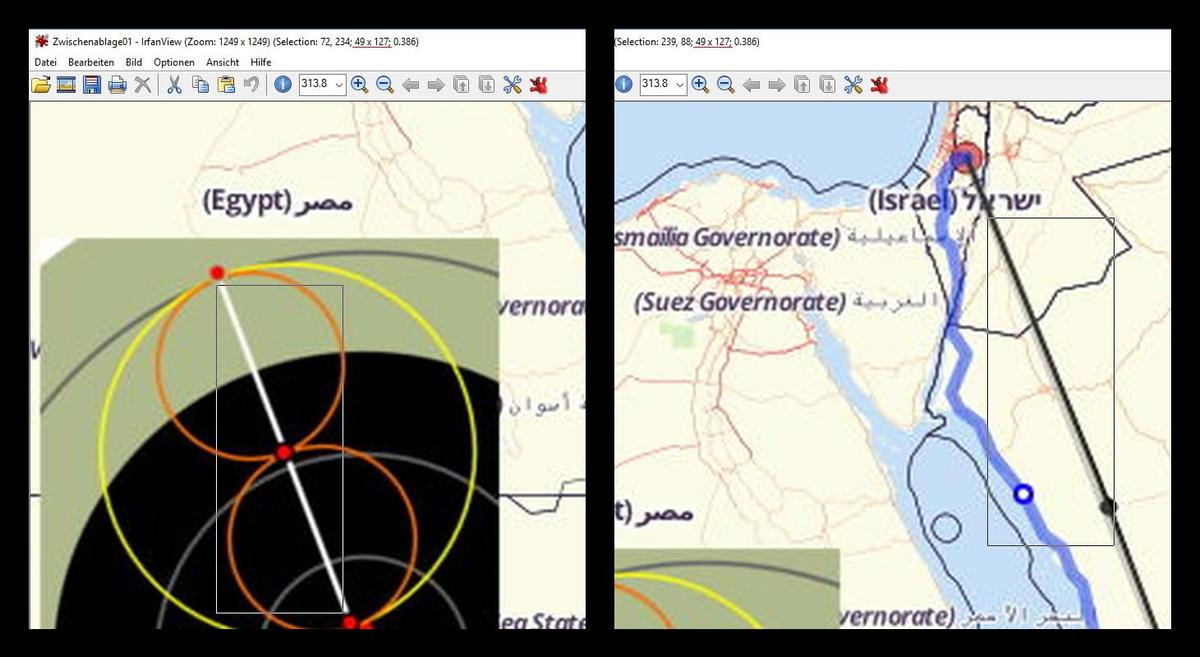Go to next image in right window

pos(777,85)
